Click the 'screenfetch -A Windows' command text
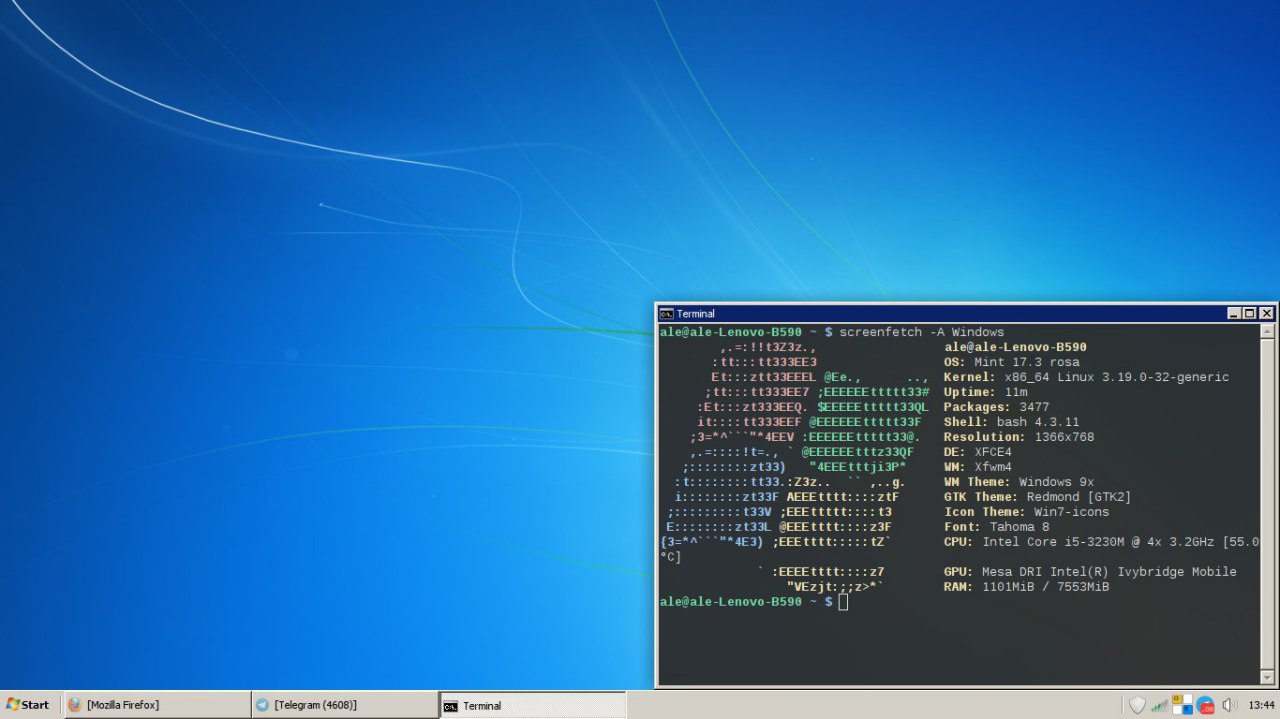Screen dimensions: 1280x719 [921, 332]
